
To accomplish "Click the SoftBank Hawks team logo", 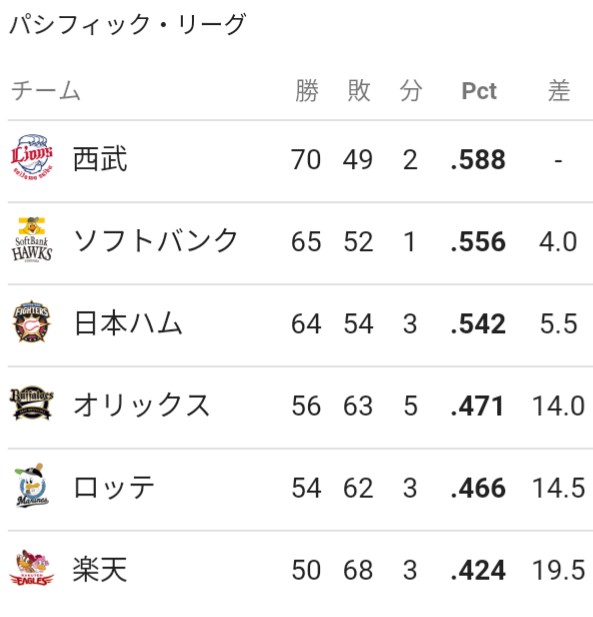I will click(31, 240).
